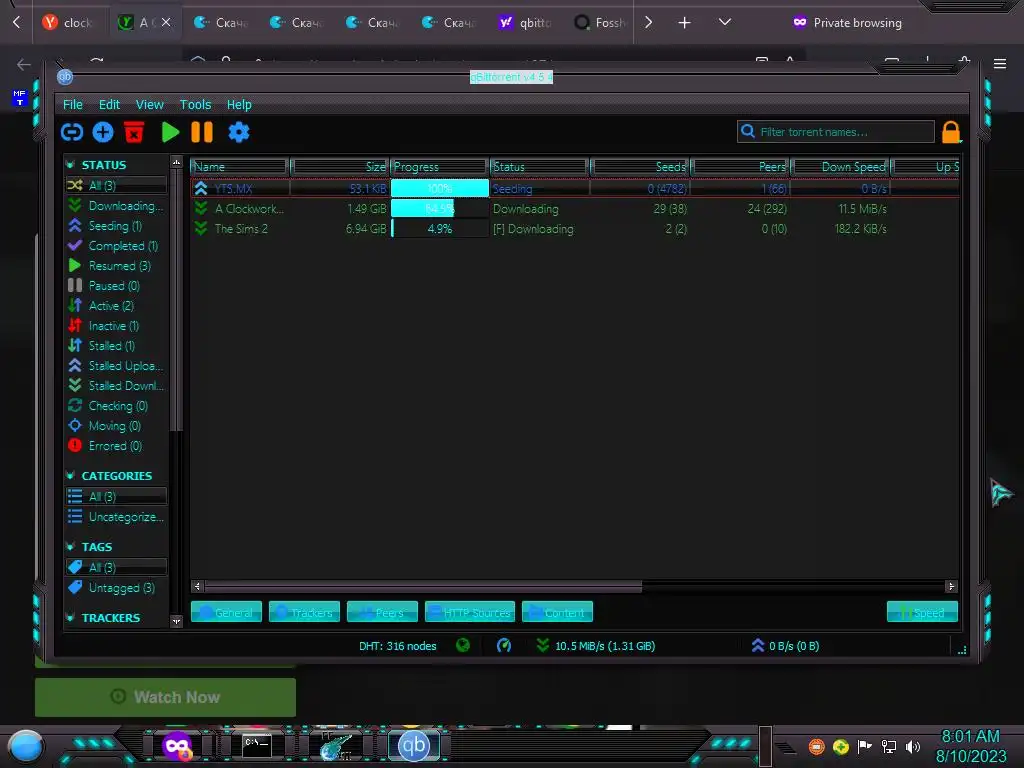
Task: Click the qb icon in taskbar
Action: [x=413, y=745]
